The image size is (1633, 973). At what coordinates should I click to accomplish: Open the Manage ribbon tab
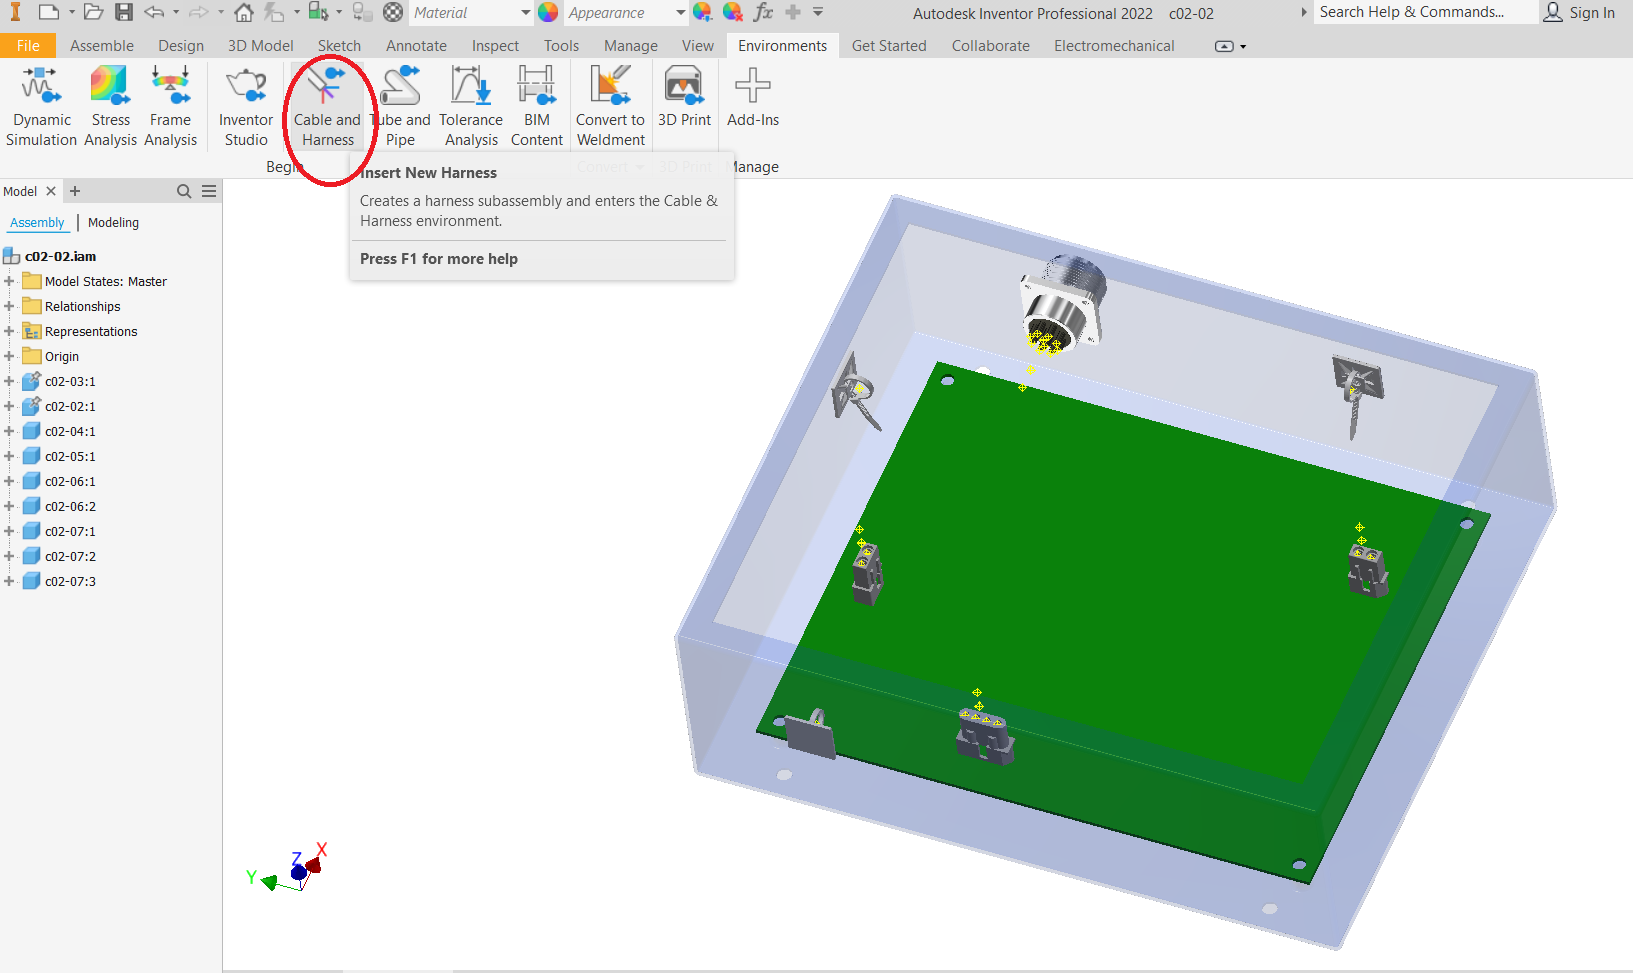(x=631, y=46)
